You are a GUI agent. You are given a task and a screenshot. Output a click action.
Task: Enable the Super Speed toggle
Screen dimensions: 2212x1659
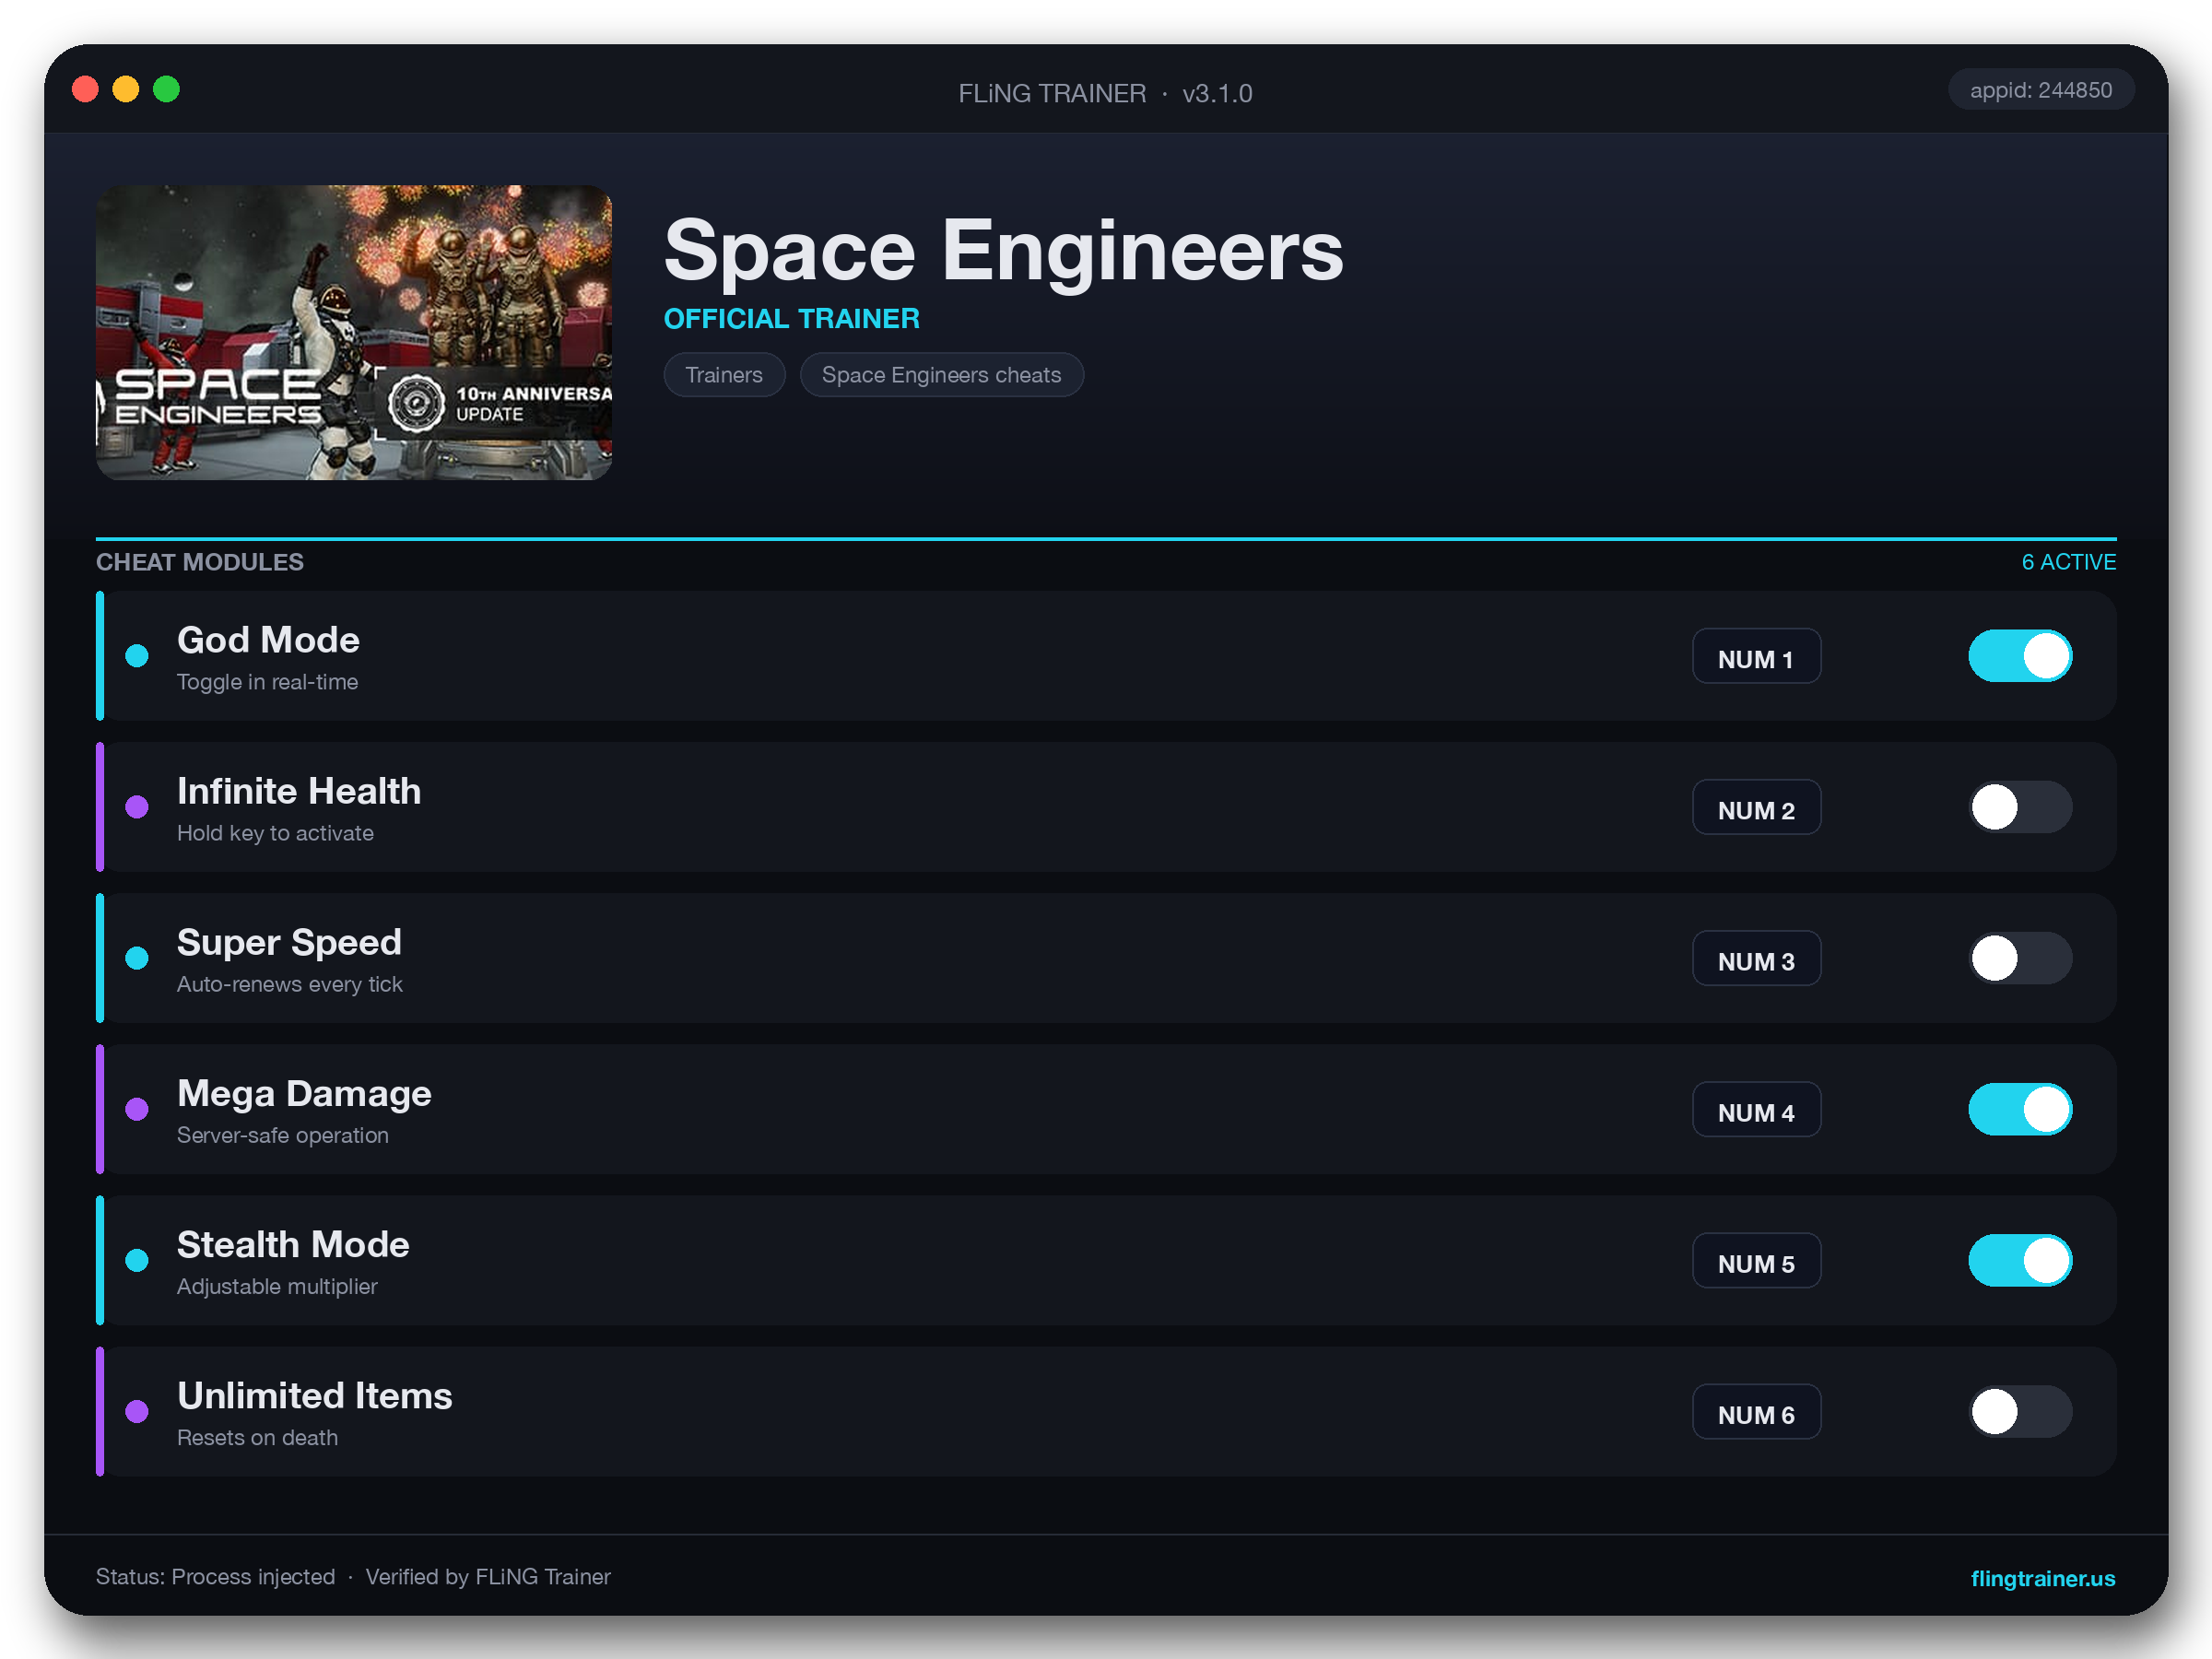click(2020, 958)
